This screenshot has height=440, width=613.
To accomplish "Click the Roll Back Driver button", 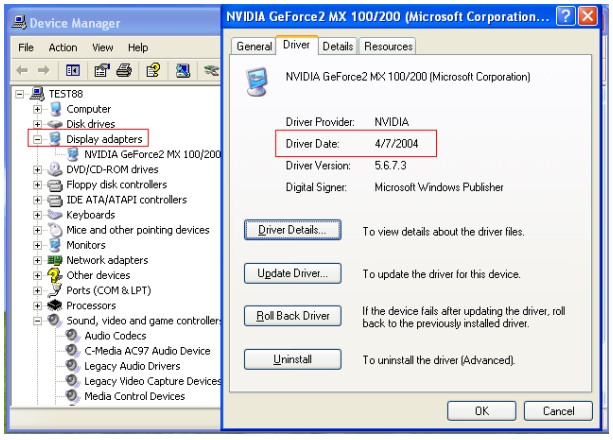I will point(292,316).
